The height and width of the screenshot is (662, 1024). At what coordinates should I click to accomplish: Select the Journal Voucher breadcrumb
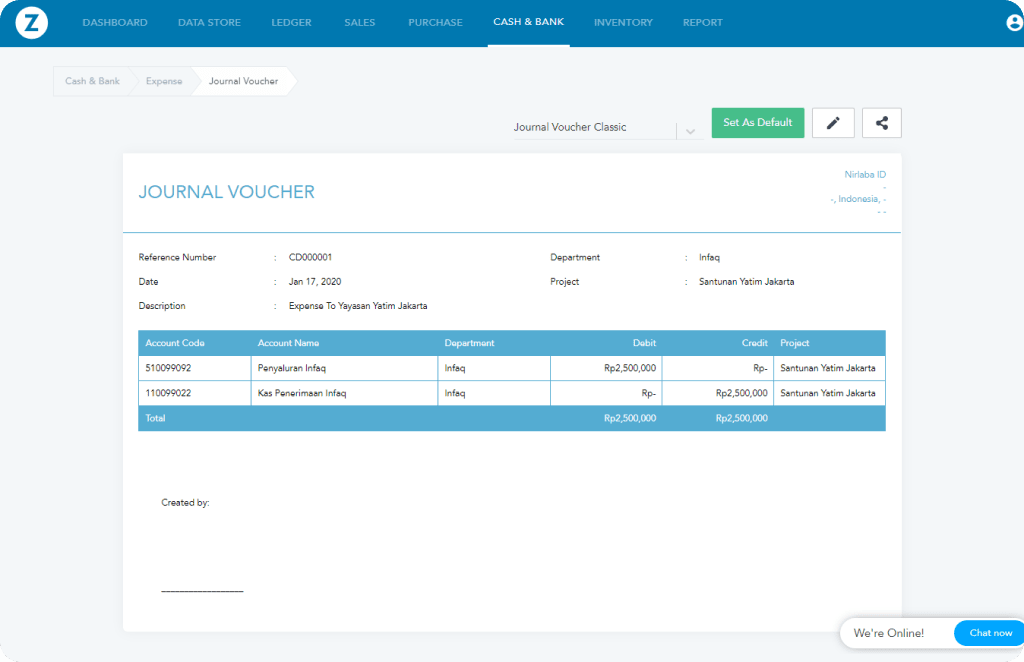tap(243, 81)
